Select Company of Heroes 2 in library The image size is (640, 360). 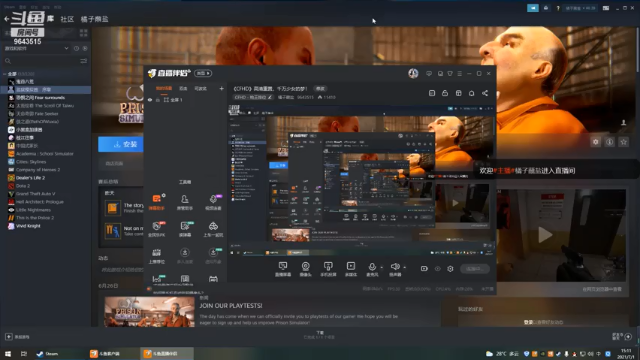coord(38,170)
